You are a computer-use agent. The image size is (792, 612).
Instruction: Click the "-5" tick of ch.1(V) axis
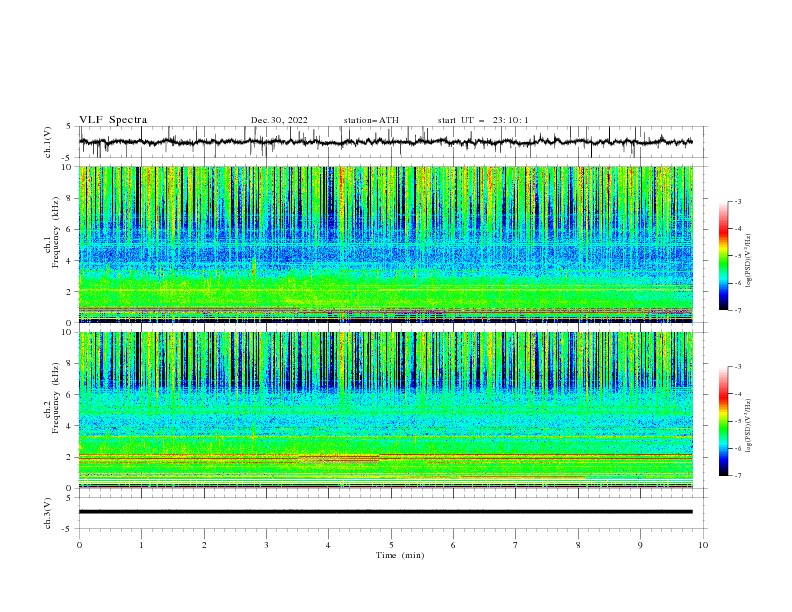coord(68,158)
